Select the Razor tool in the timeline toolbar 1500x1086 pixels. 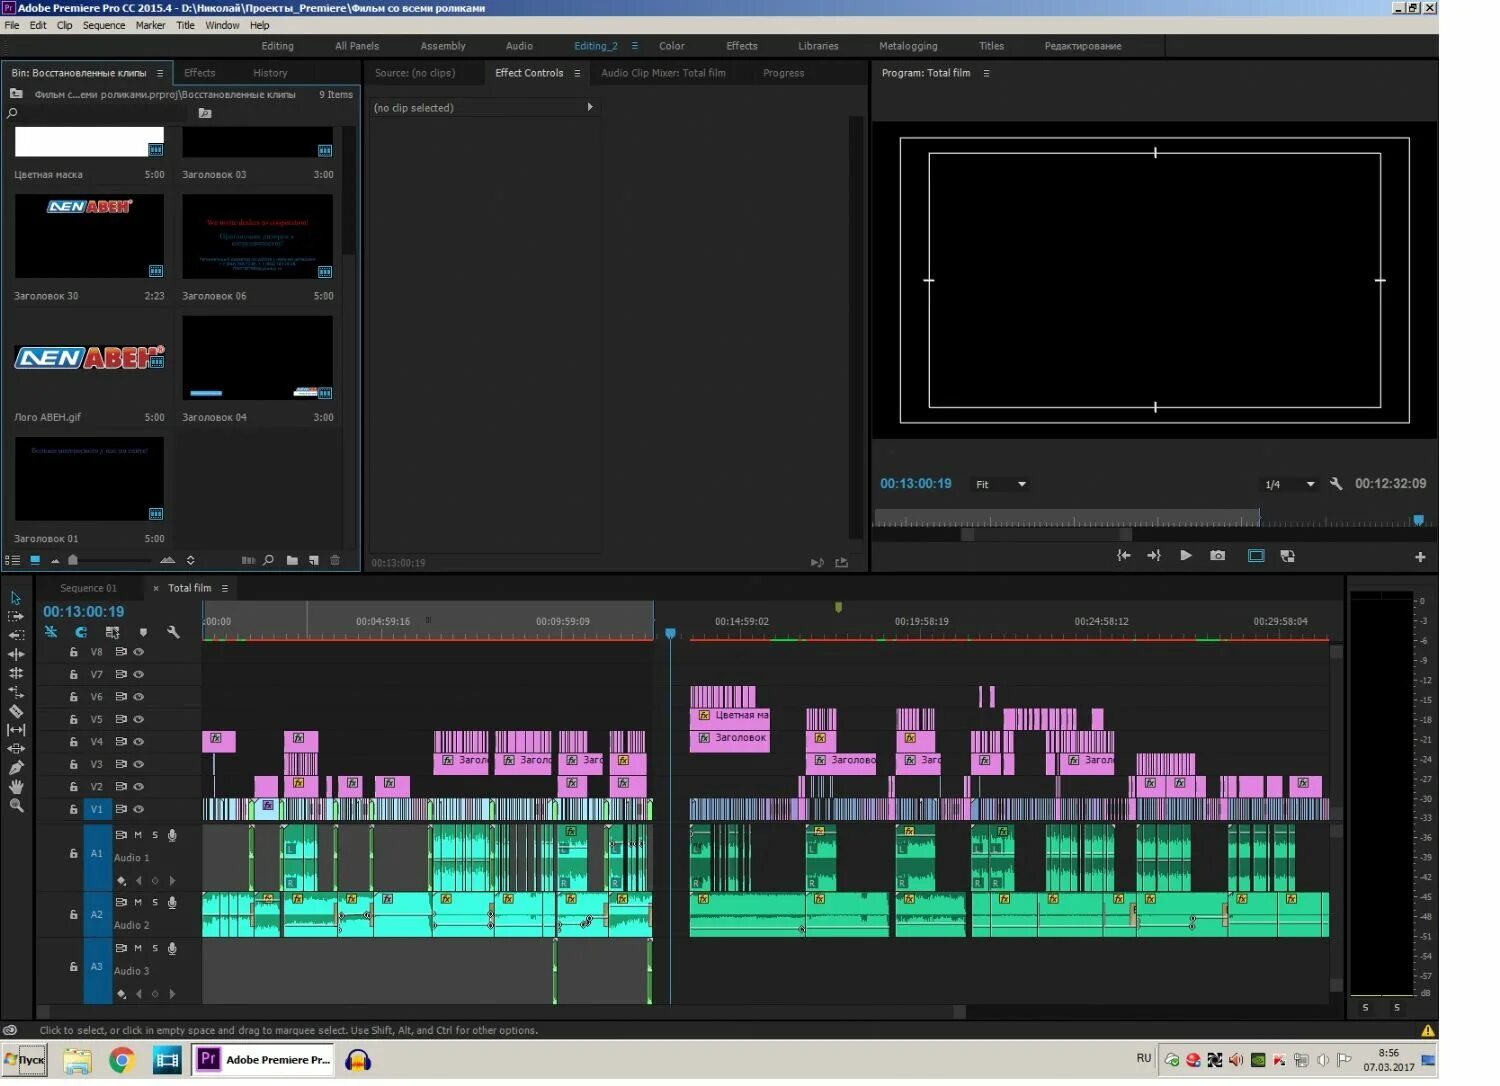(x=16, y=710)
